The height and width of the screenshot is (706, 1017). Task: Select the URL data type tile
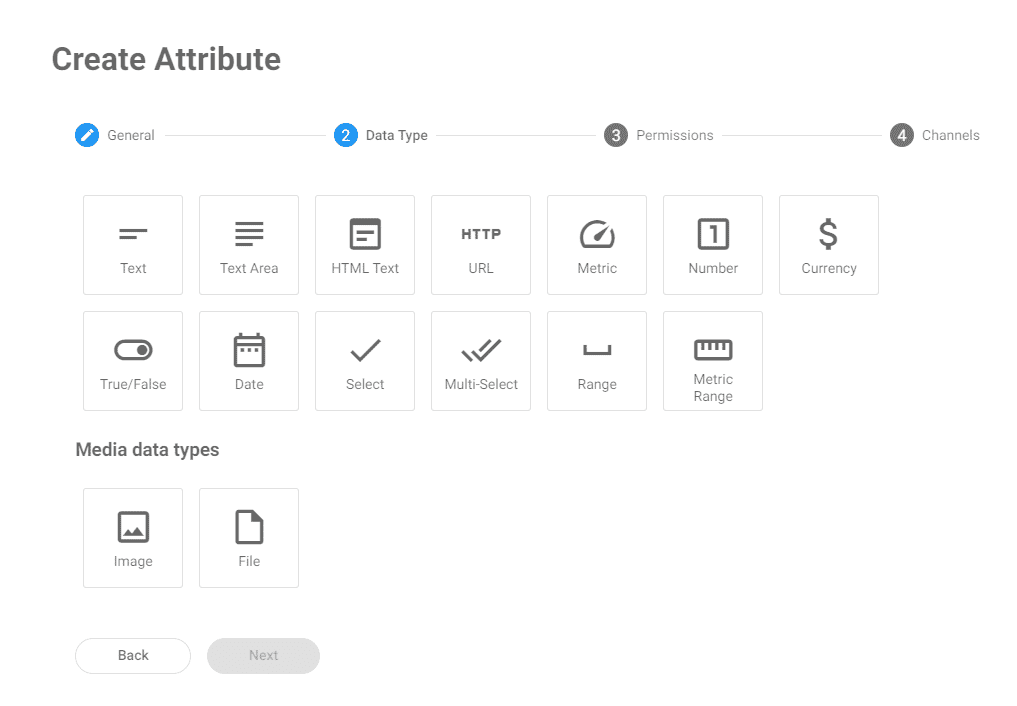click(481, 245)
